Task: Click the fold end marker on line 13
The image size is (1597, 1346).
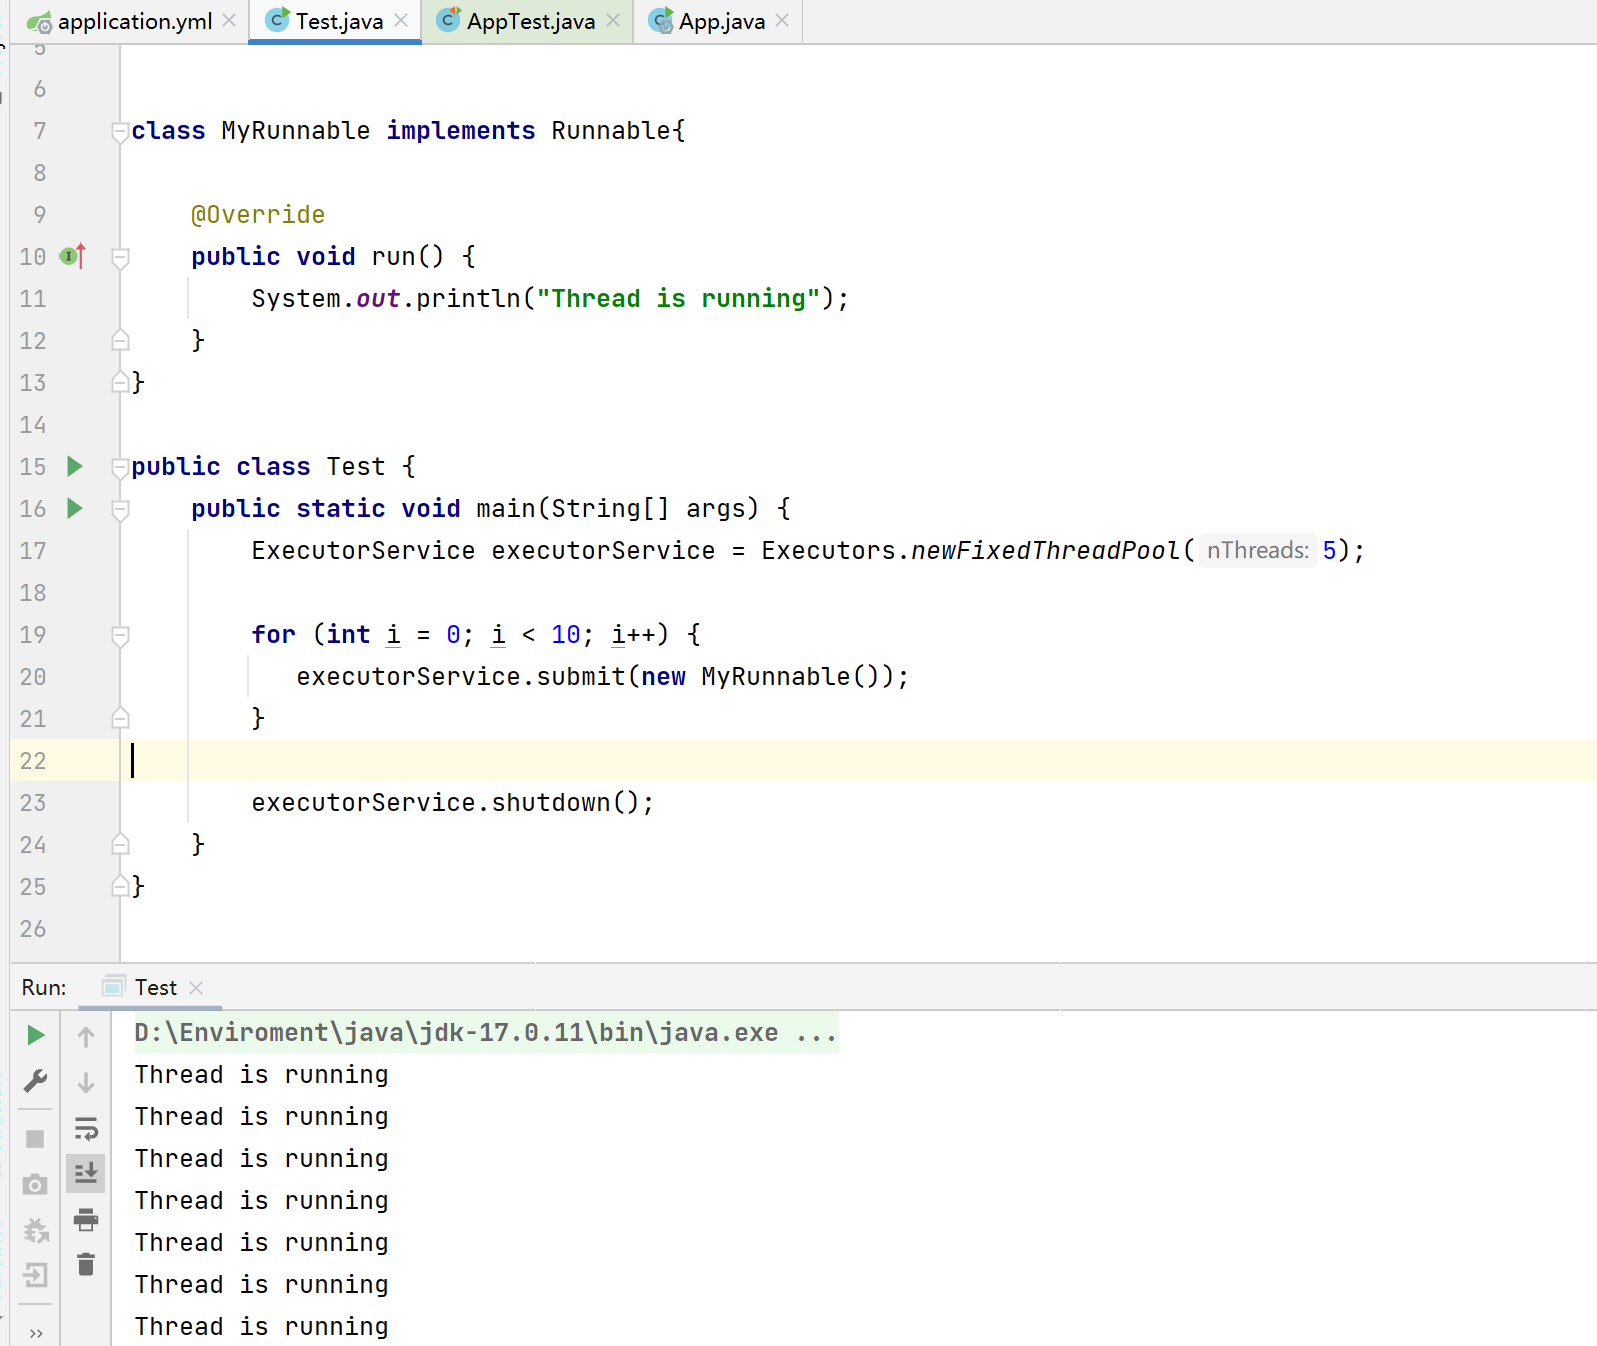Action: [120, 382]
